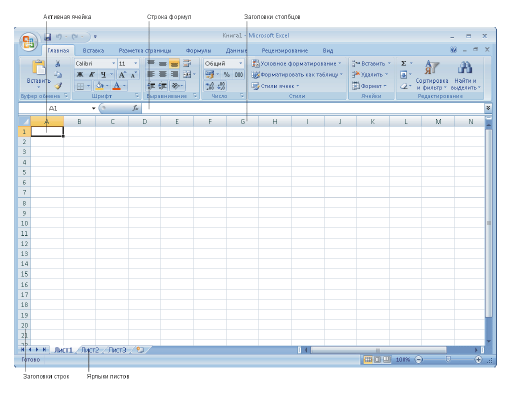Toggle wrap text in cell
The height and width of the screenshot is (399, 522).
(x=187, y=63)
